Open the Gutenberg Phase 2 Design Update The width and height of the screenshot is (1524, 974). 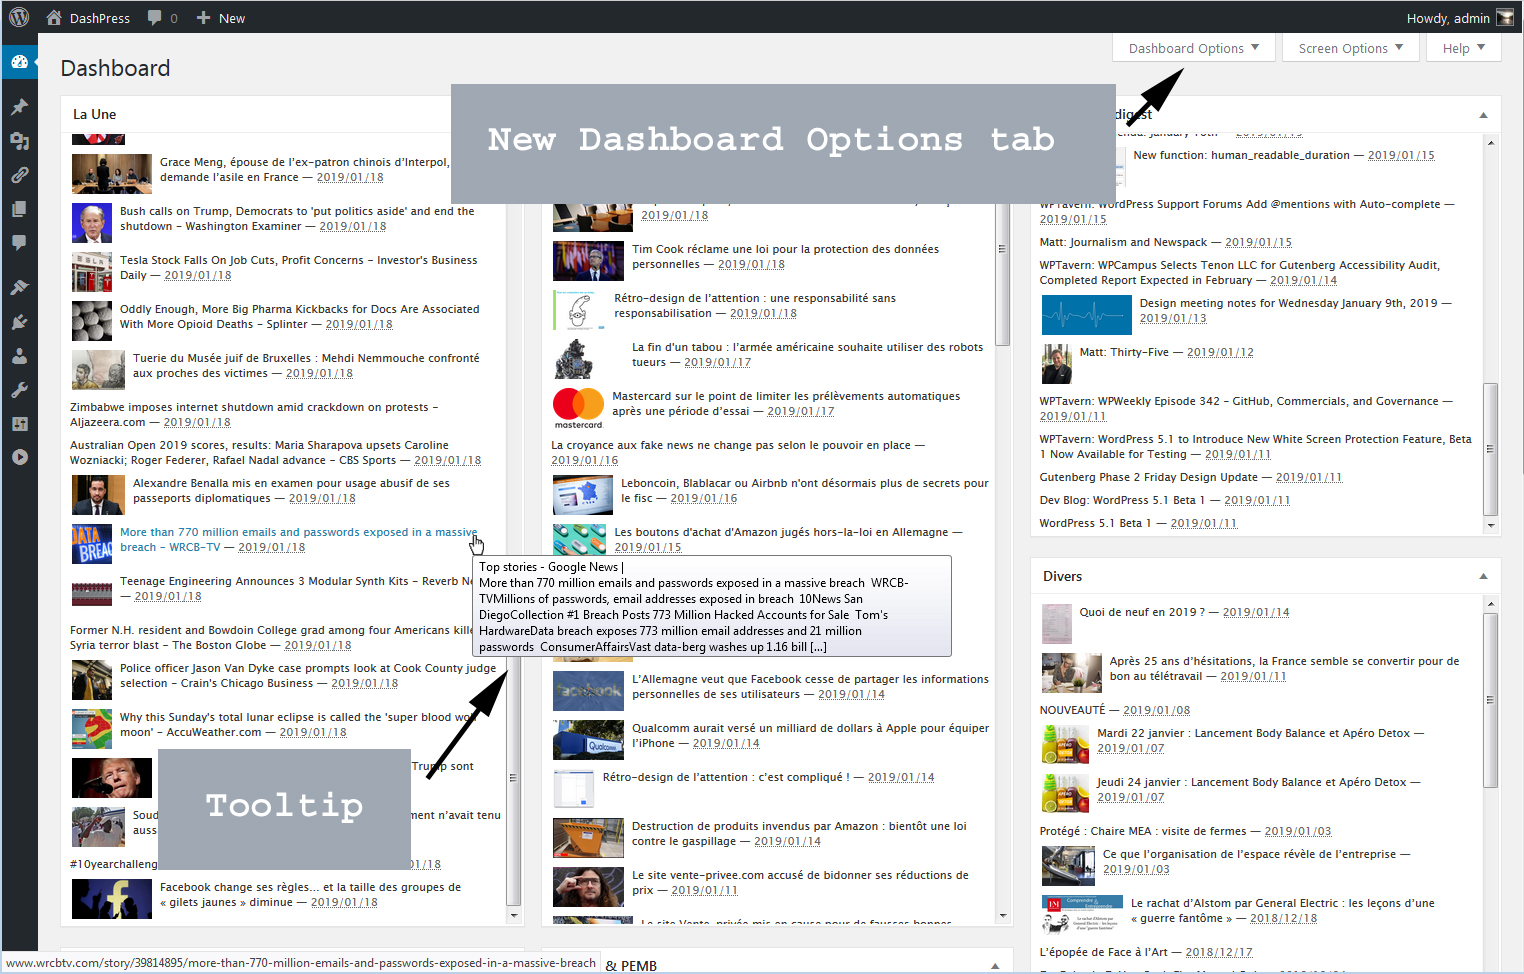point(1148,477)
